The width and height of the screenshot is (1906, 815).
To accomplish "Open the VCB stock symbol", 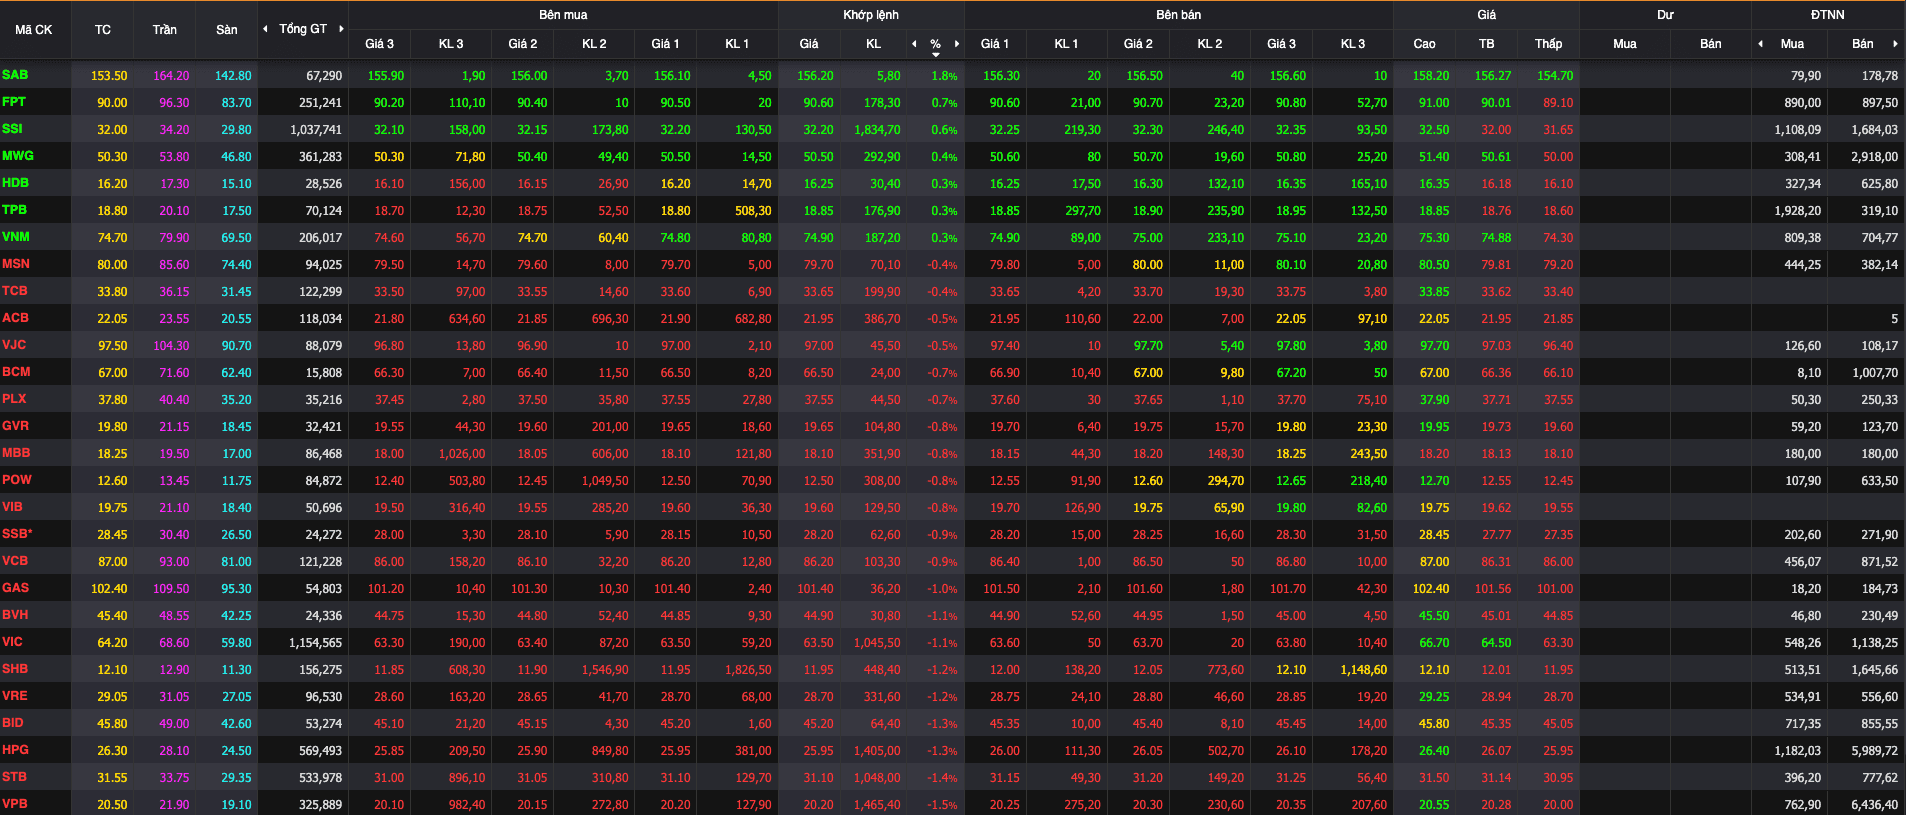I will click(x=15, y=561).
